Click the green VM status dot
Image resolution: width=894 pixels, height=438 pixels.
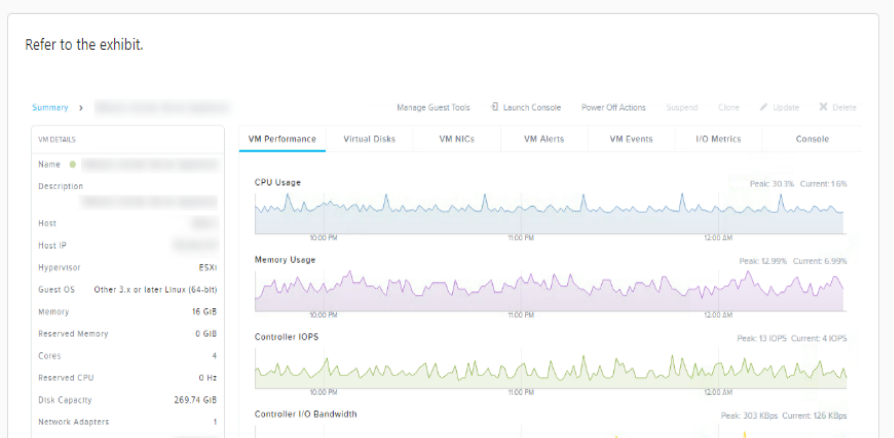click(x=73, y=163)
